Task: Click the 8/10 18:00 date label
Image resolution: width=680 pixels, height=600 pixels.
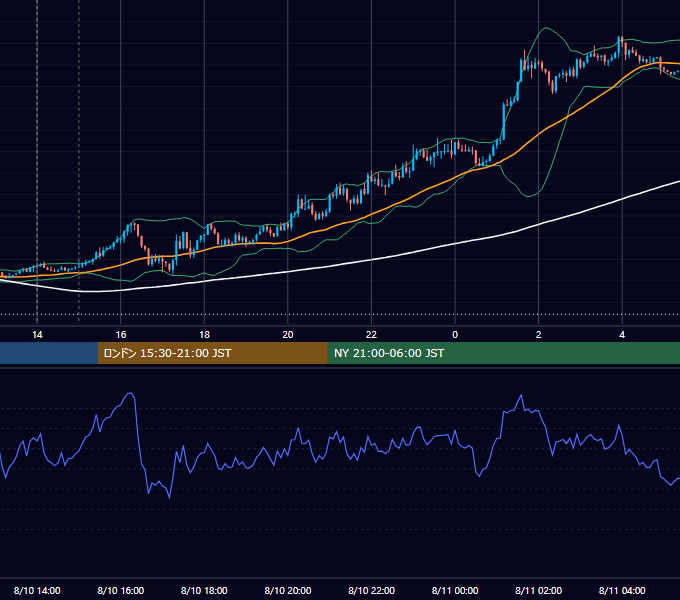Action: pyautogui.click(x=204, y=590)
